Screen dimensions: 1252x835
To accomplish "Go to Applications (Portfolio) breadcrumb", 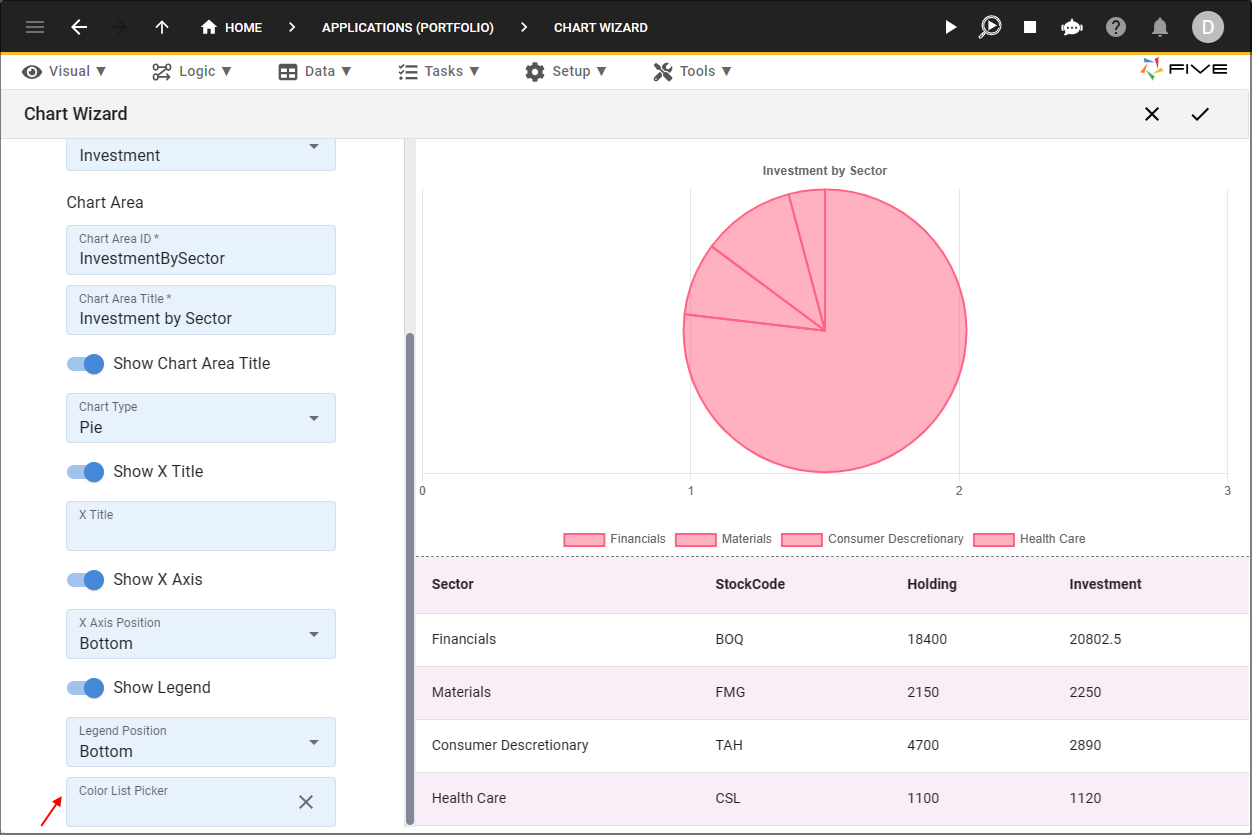I will pyautogui.click(x=408, y=28).
